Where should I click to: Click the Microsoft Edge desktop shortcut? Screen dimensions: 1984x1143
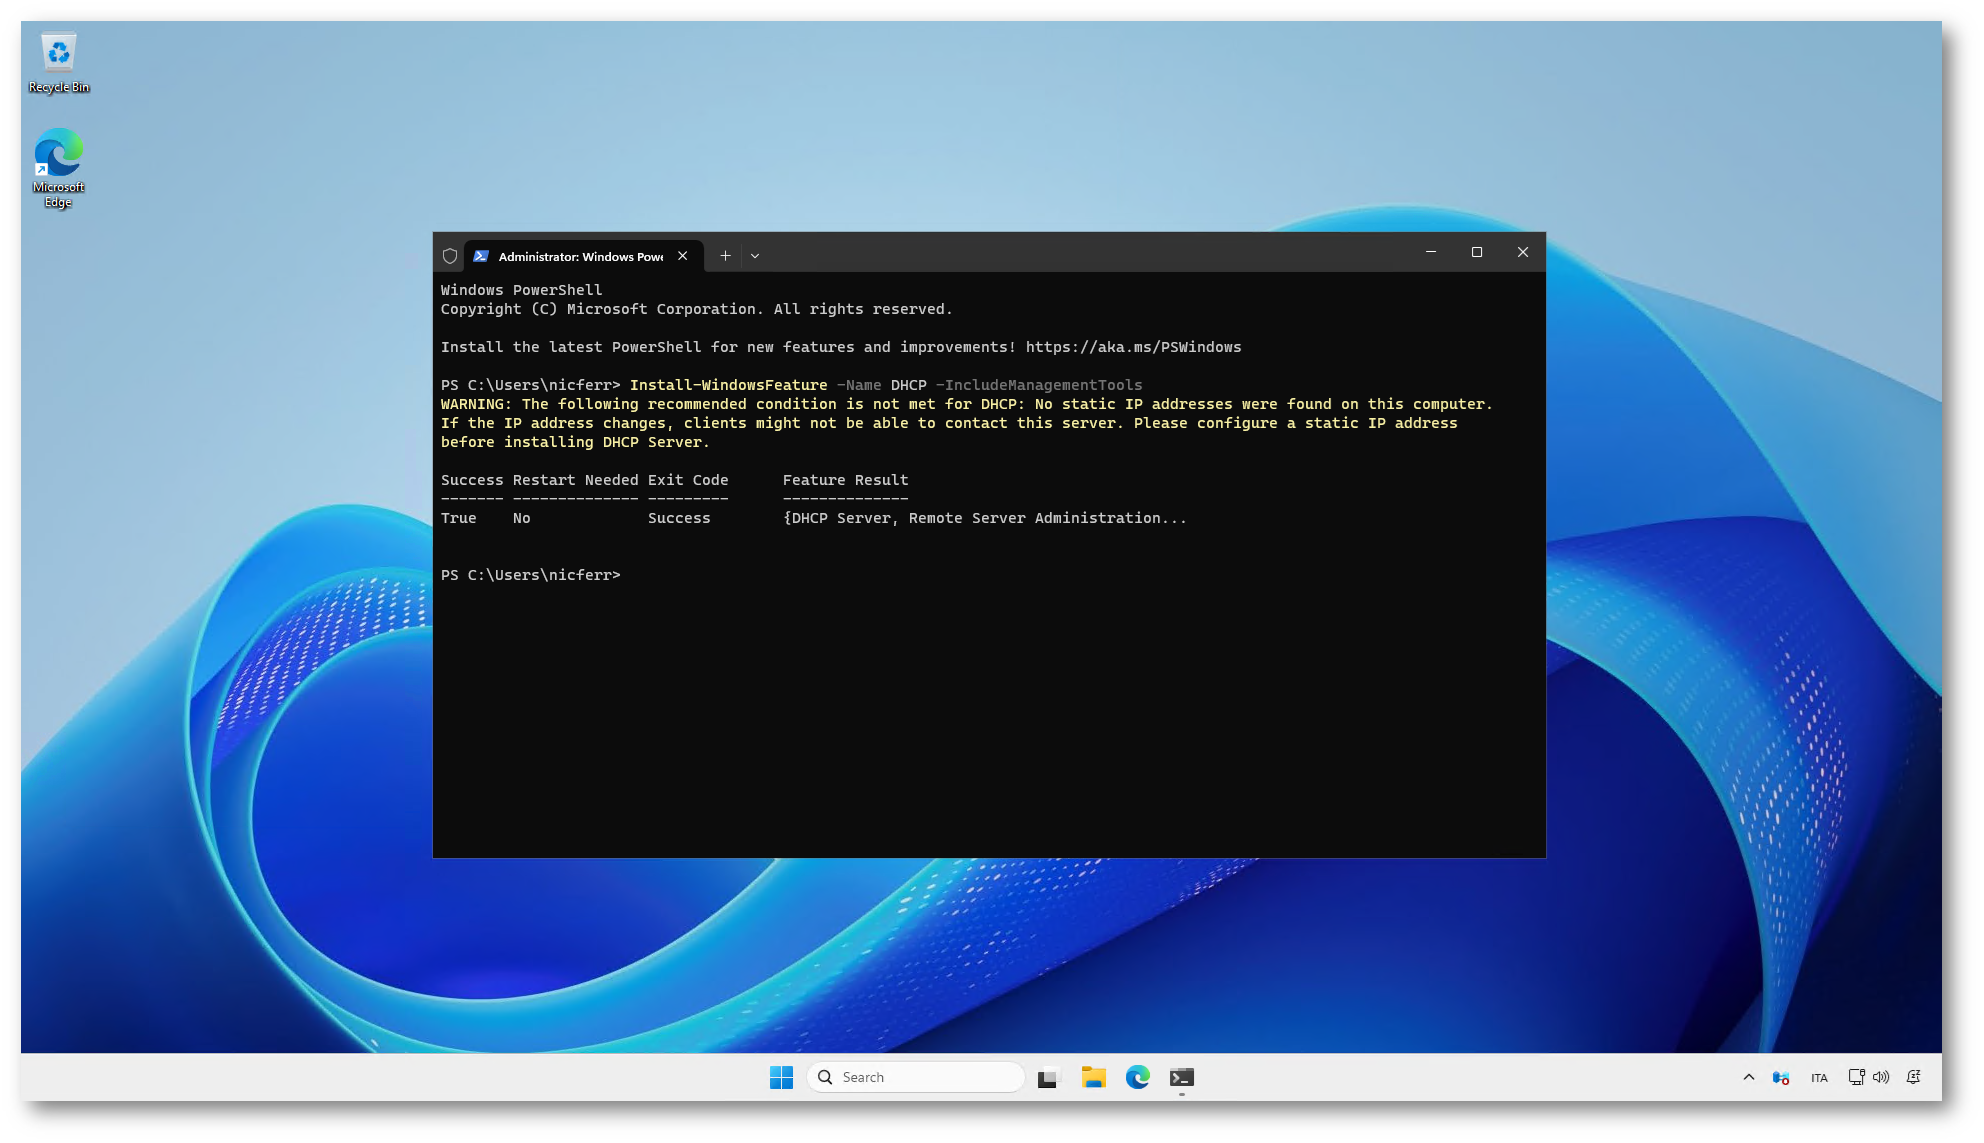[x=59, y=167]
